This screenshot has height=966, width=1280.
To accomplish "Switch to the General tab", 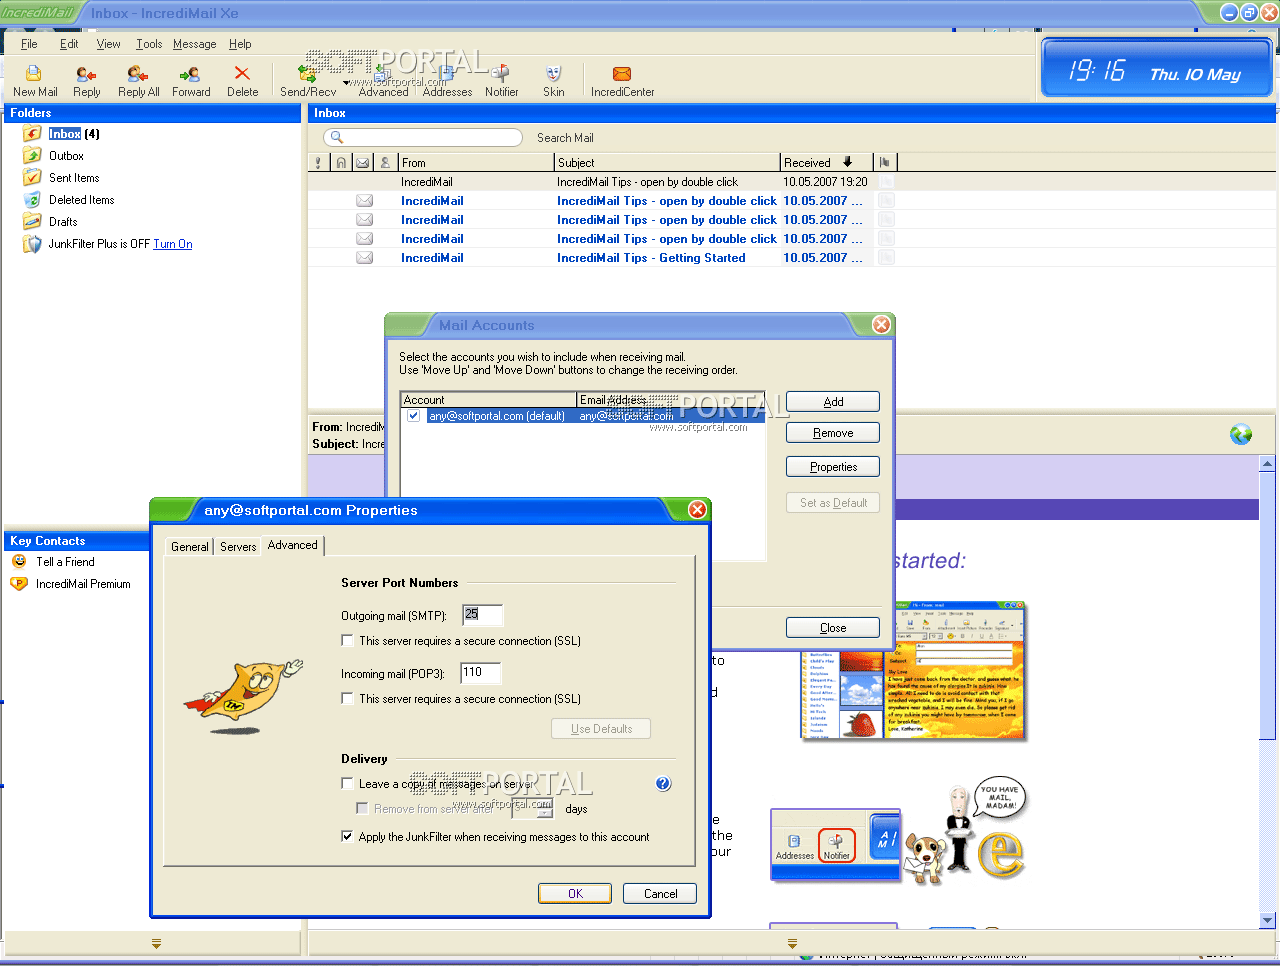I will [190, 547].
